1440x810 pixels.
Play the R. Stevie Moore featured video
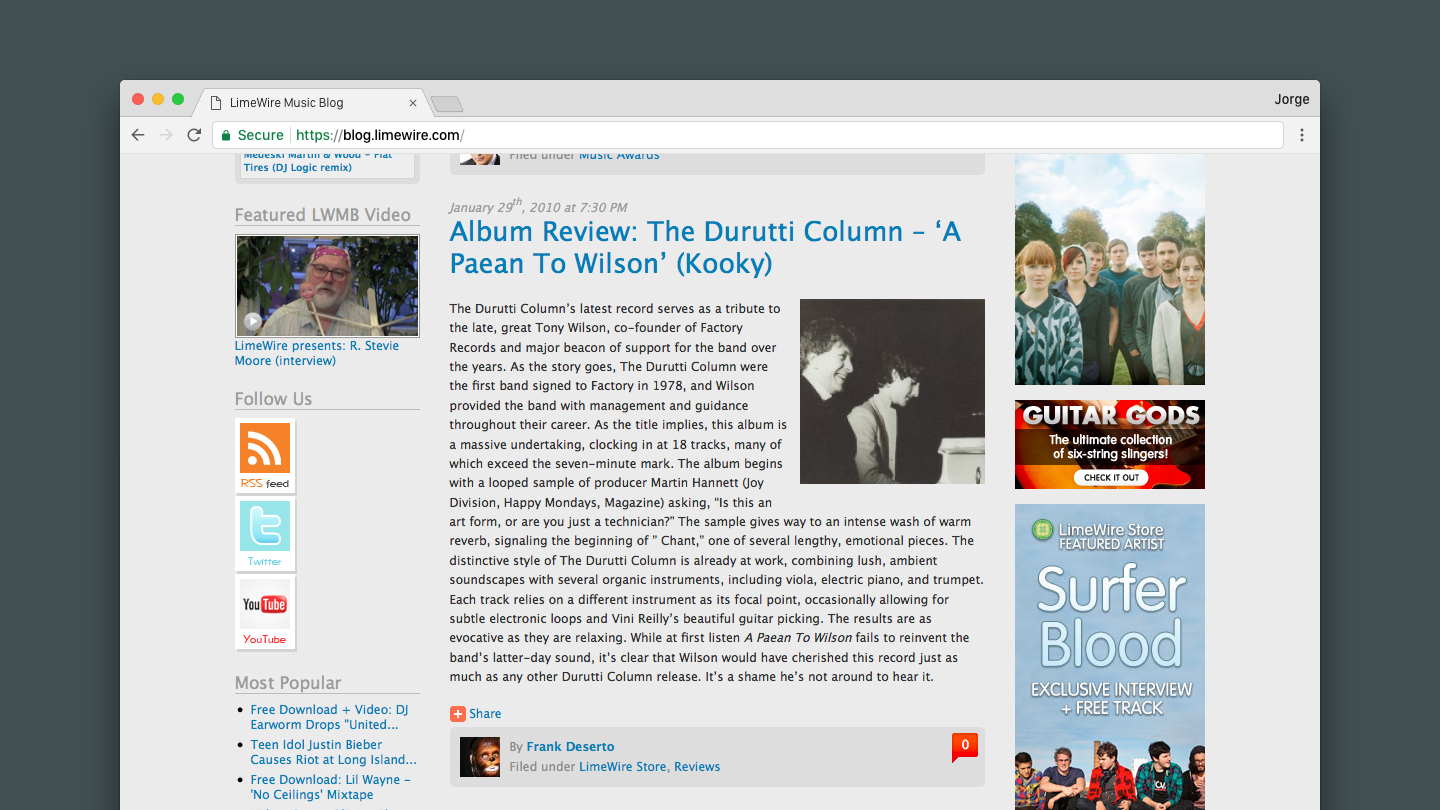pos(327,286)
